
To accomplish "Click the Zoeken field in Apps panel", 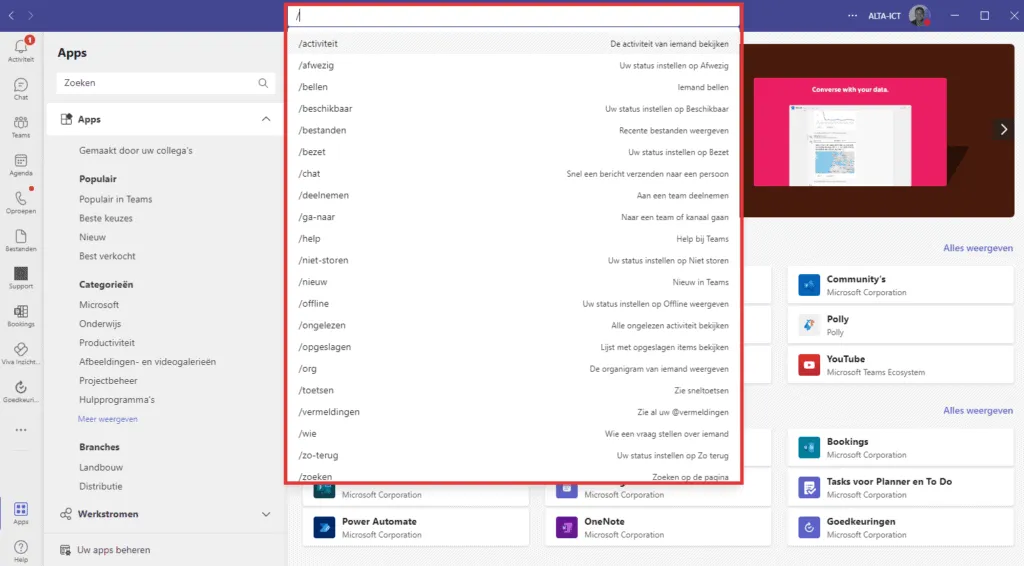I will coord(155,83).
